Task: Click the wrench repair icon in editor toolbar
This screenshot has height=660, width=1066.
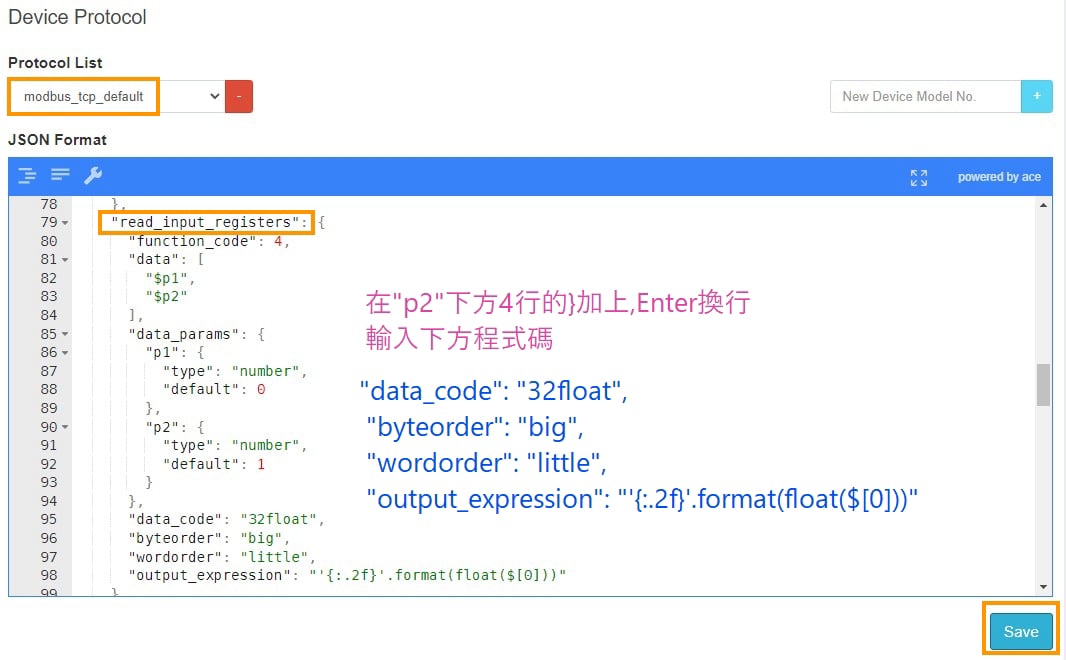Action: [x=93, y=176]
